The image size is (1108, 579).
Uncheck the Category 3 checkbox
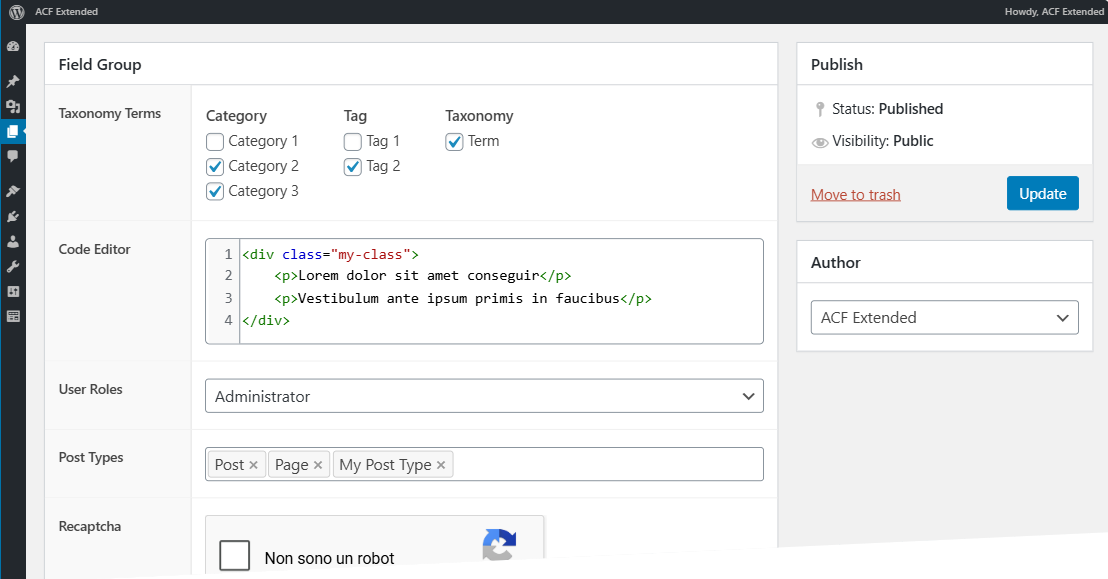[215, 192]
